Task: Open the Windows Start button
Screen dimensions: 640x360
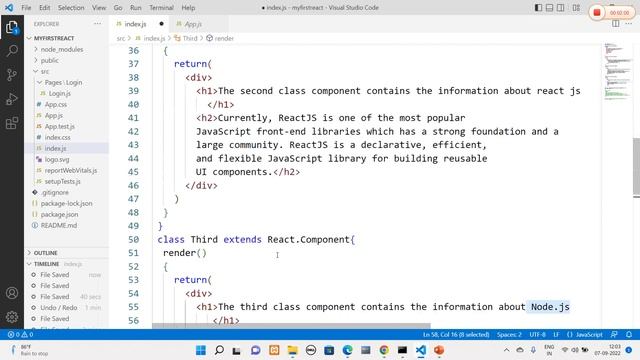Action: tap(200, 350)
